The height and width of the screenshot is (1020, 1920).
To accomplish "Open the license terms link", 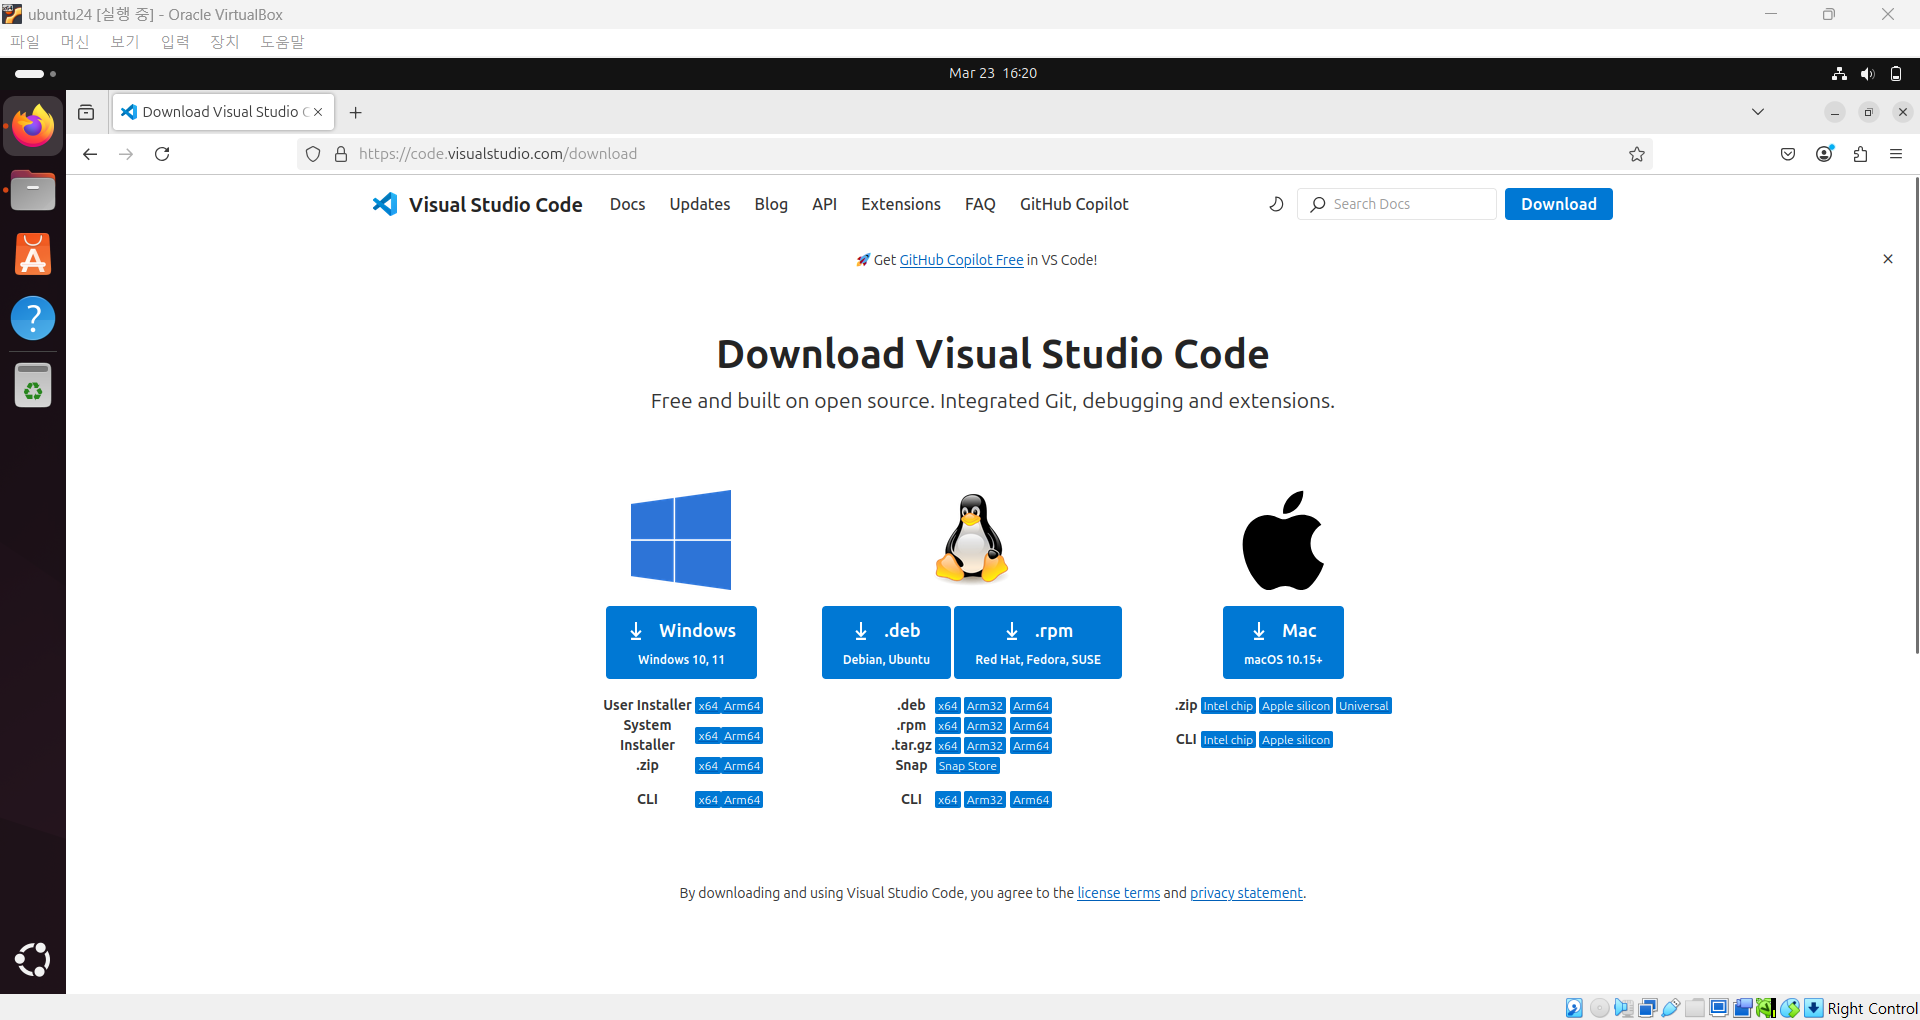I will coord(1118,893).
